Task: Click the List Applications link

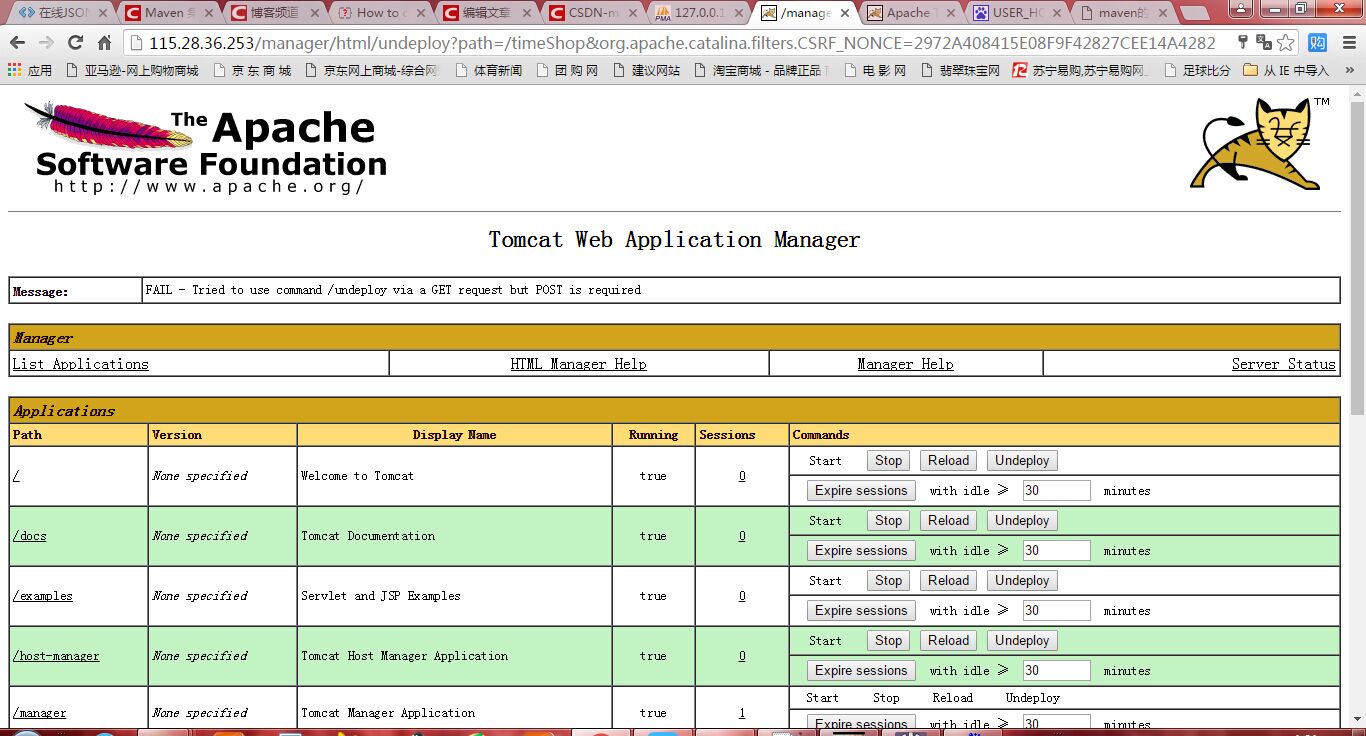Action: 80,364
